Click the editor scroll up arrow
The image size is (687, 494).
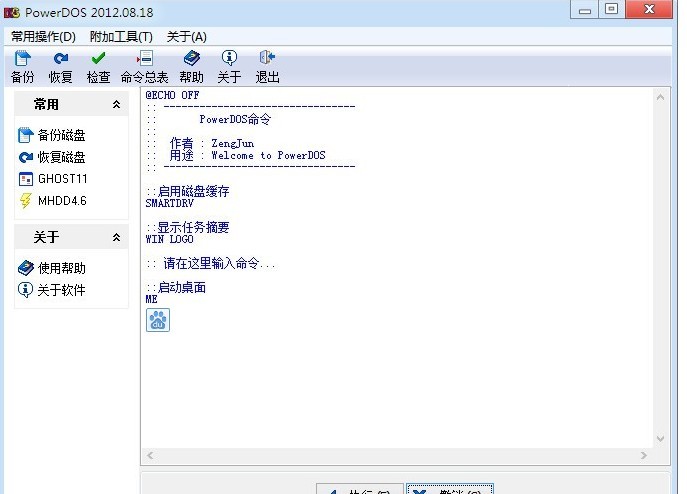pyautogui.click(x=660, y=97)
